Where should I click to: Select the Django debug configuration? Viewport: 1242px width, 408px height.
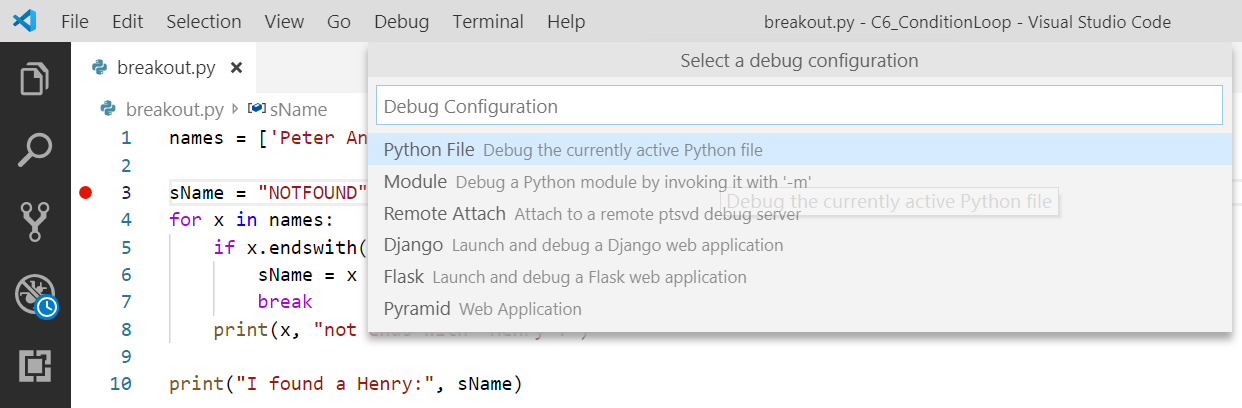tap(800, 245)
